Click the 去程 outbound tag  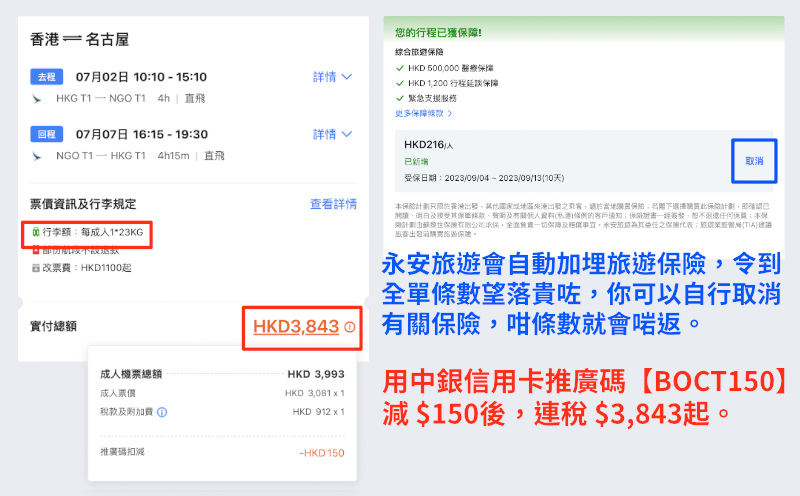coord(46,77)
